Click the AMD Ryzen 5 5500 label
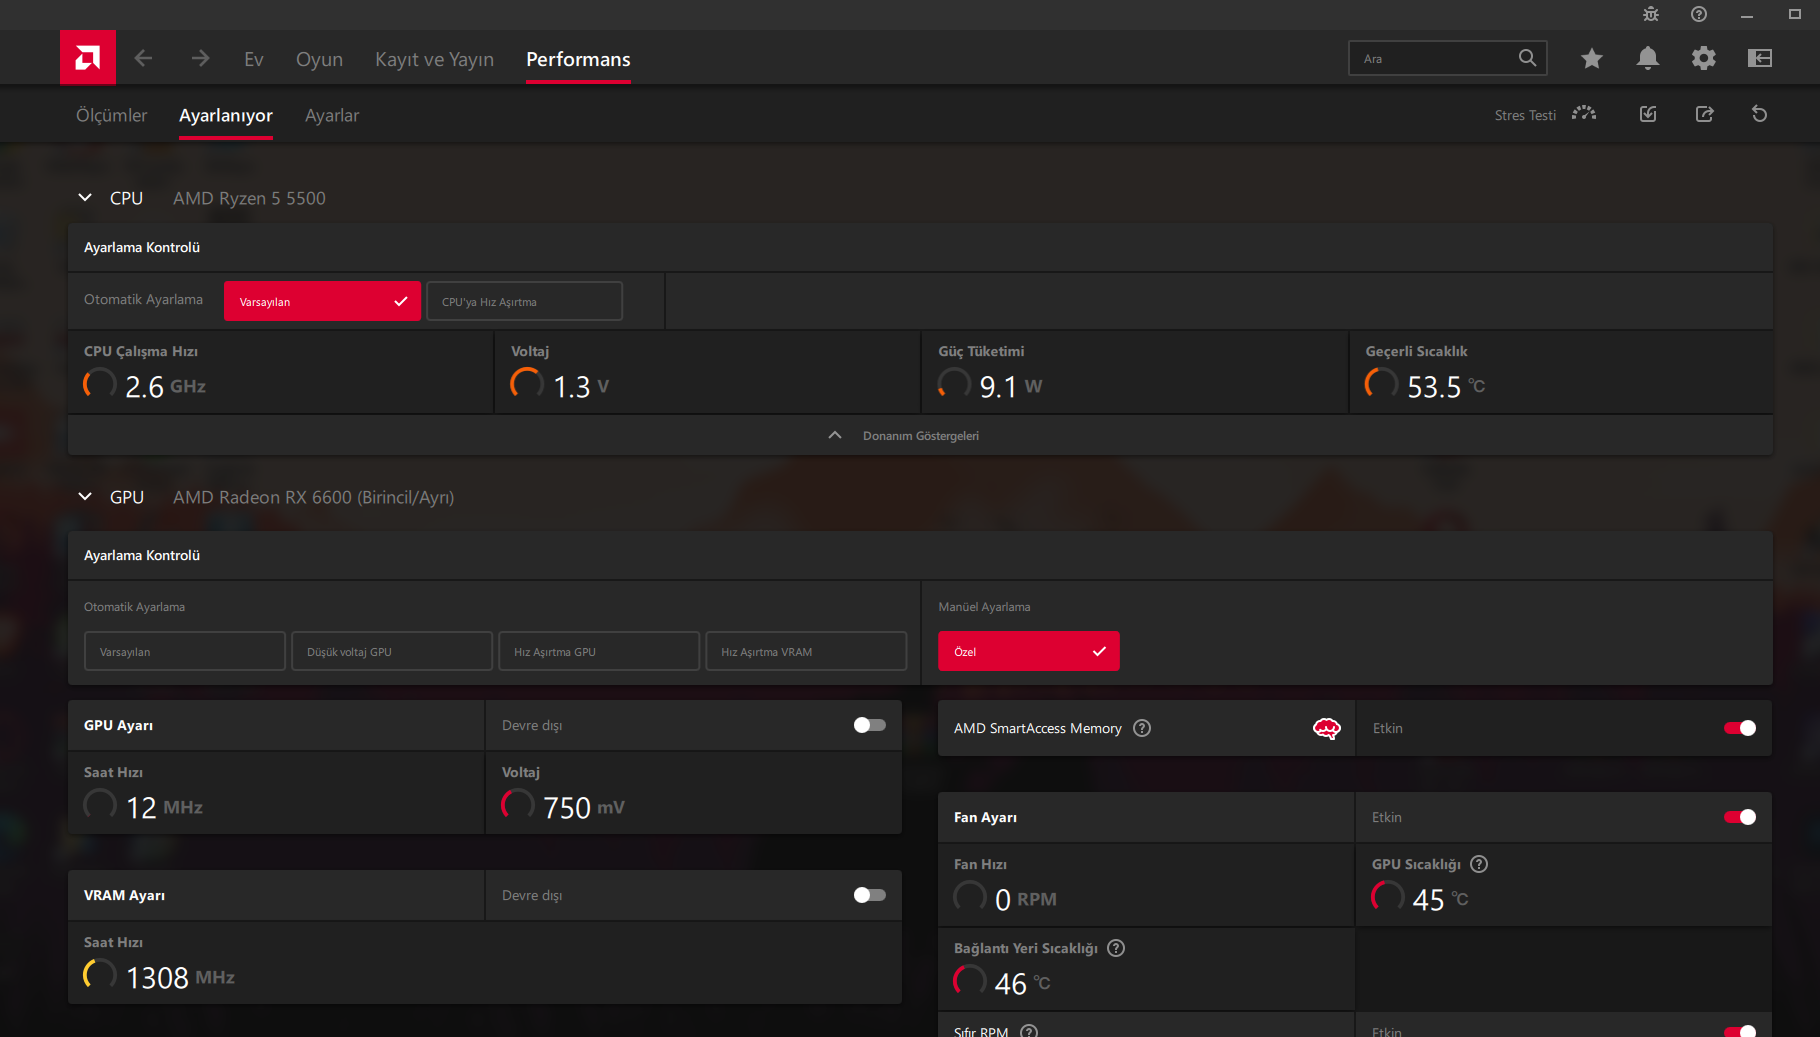The width and height of the screenshot is (1820, 1037). tap(249, 198)
